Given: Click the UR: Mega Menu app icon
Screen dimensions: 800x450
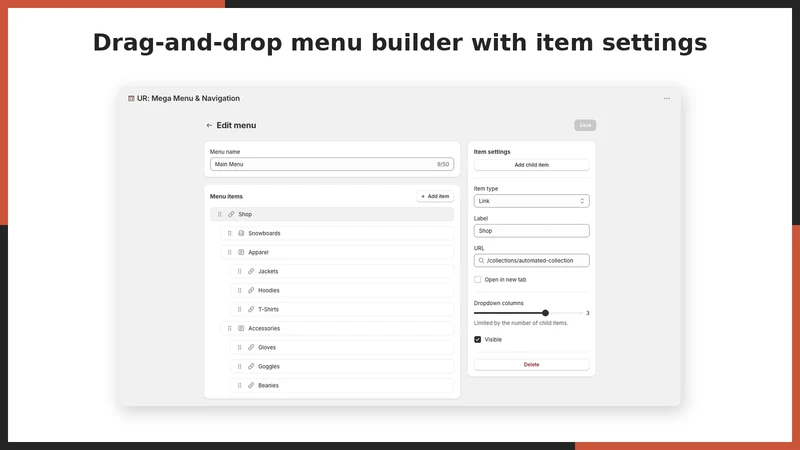Looking at the screenshot, I should (x=131, y=98).
